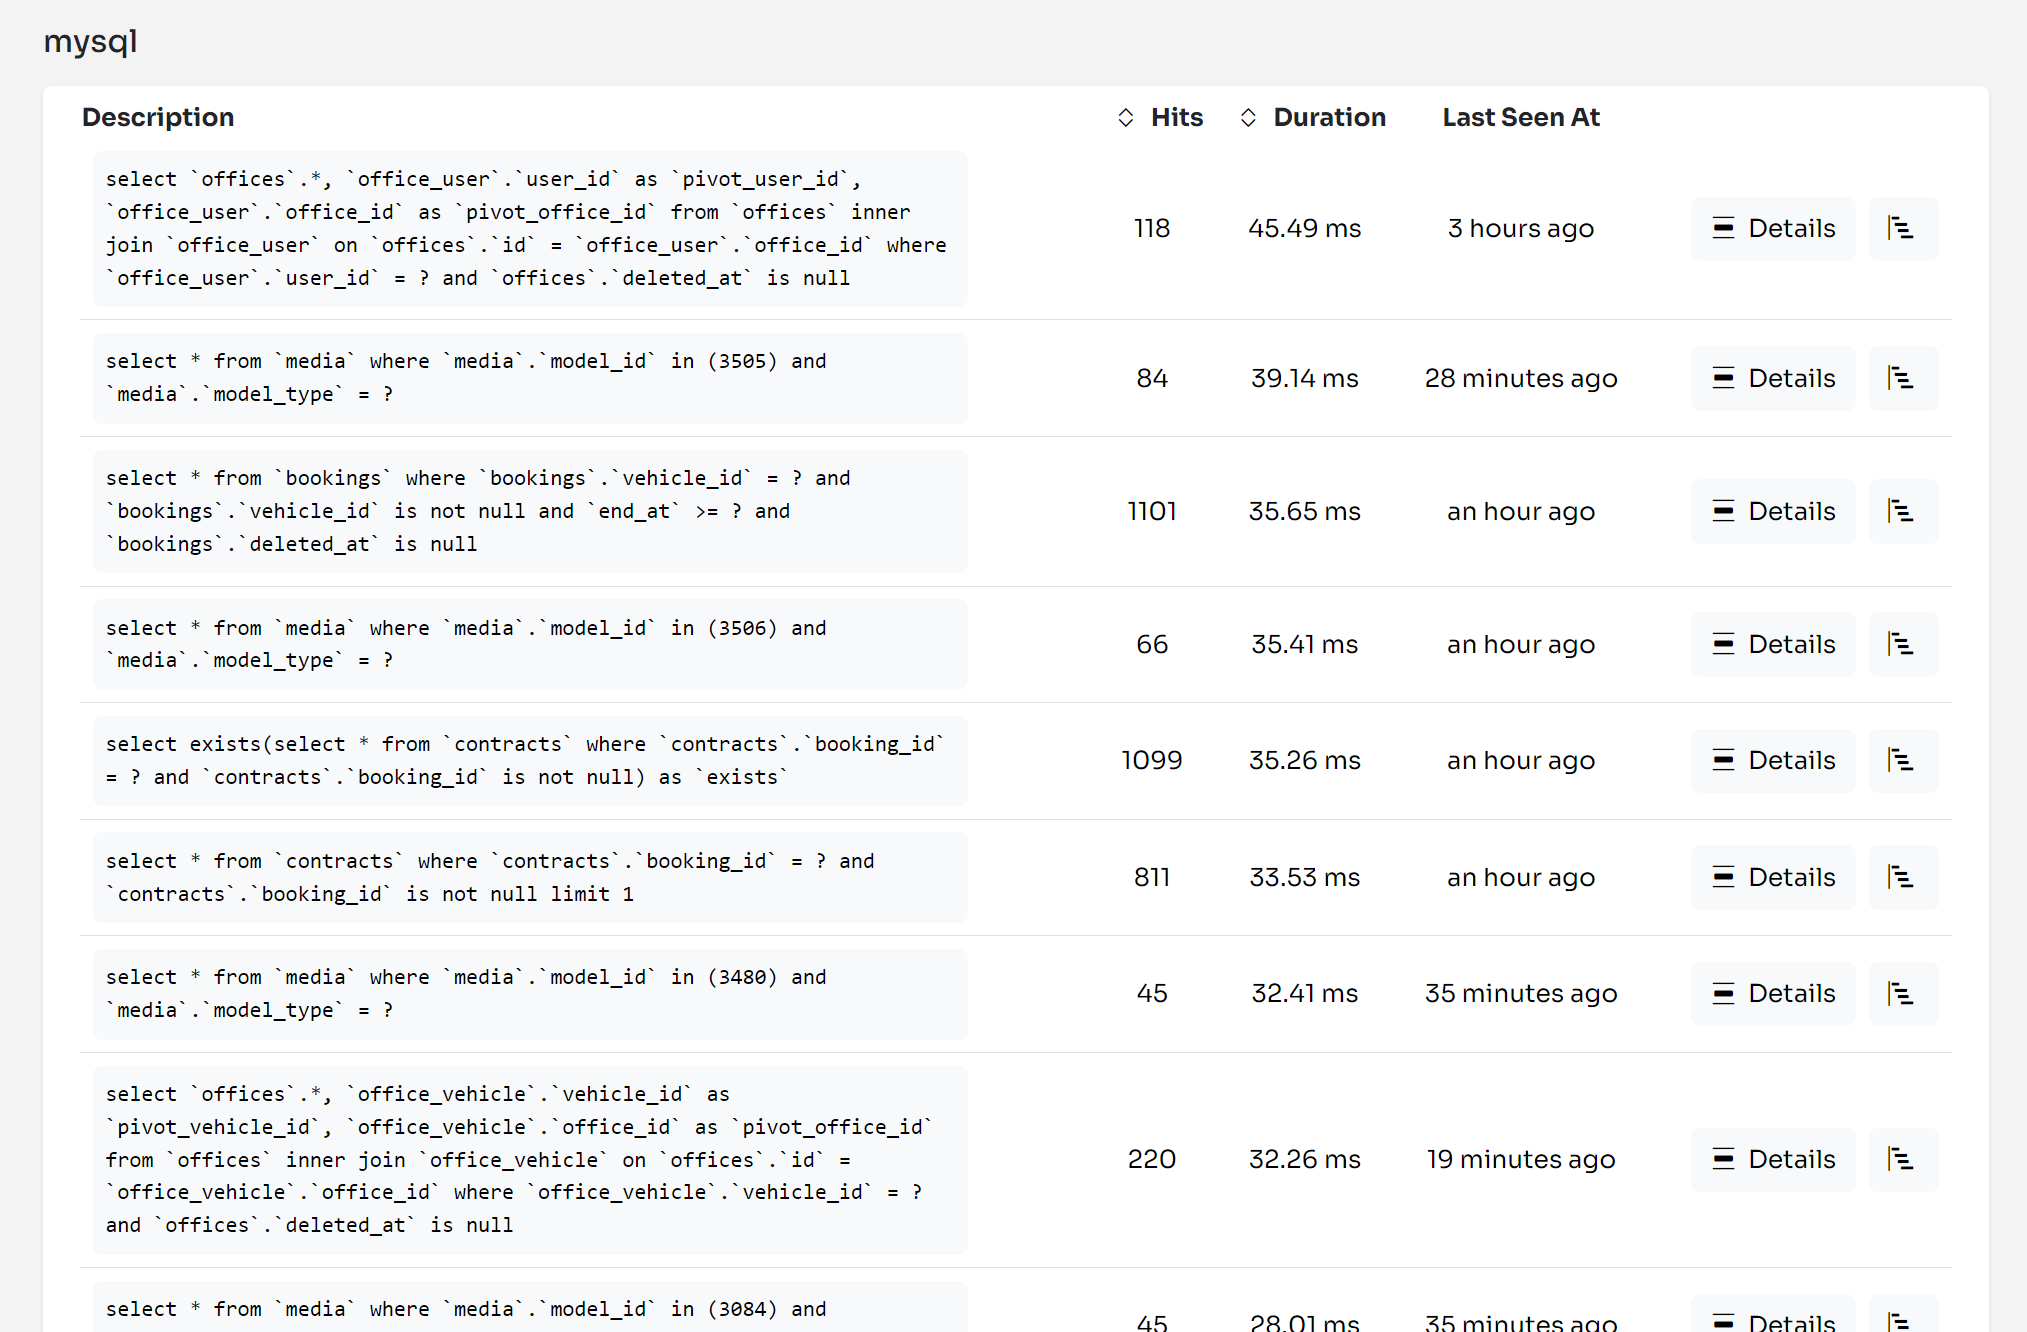Open Details for the media model_id 3506 query
2027x1332 pixels.
coord(1772,644)
